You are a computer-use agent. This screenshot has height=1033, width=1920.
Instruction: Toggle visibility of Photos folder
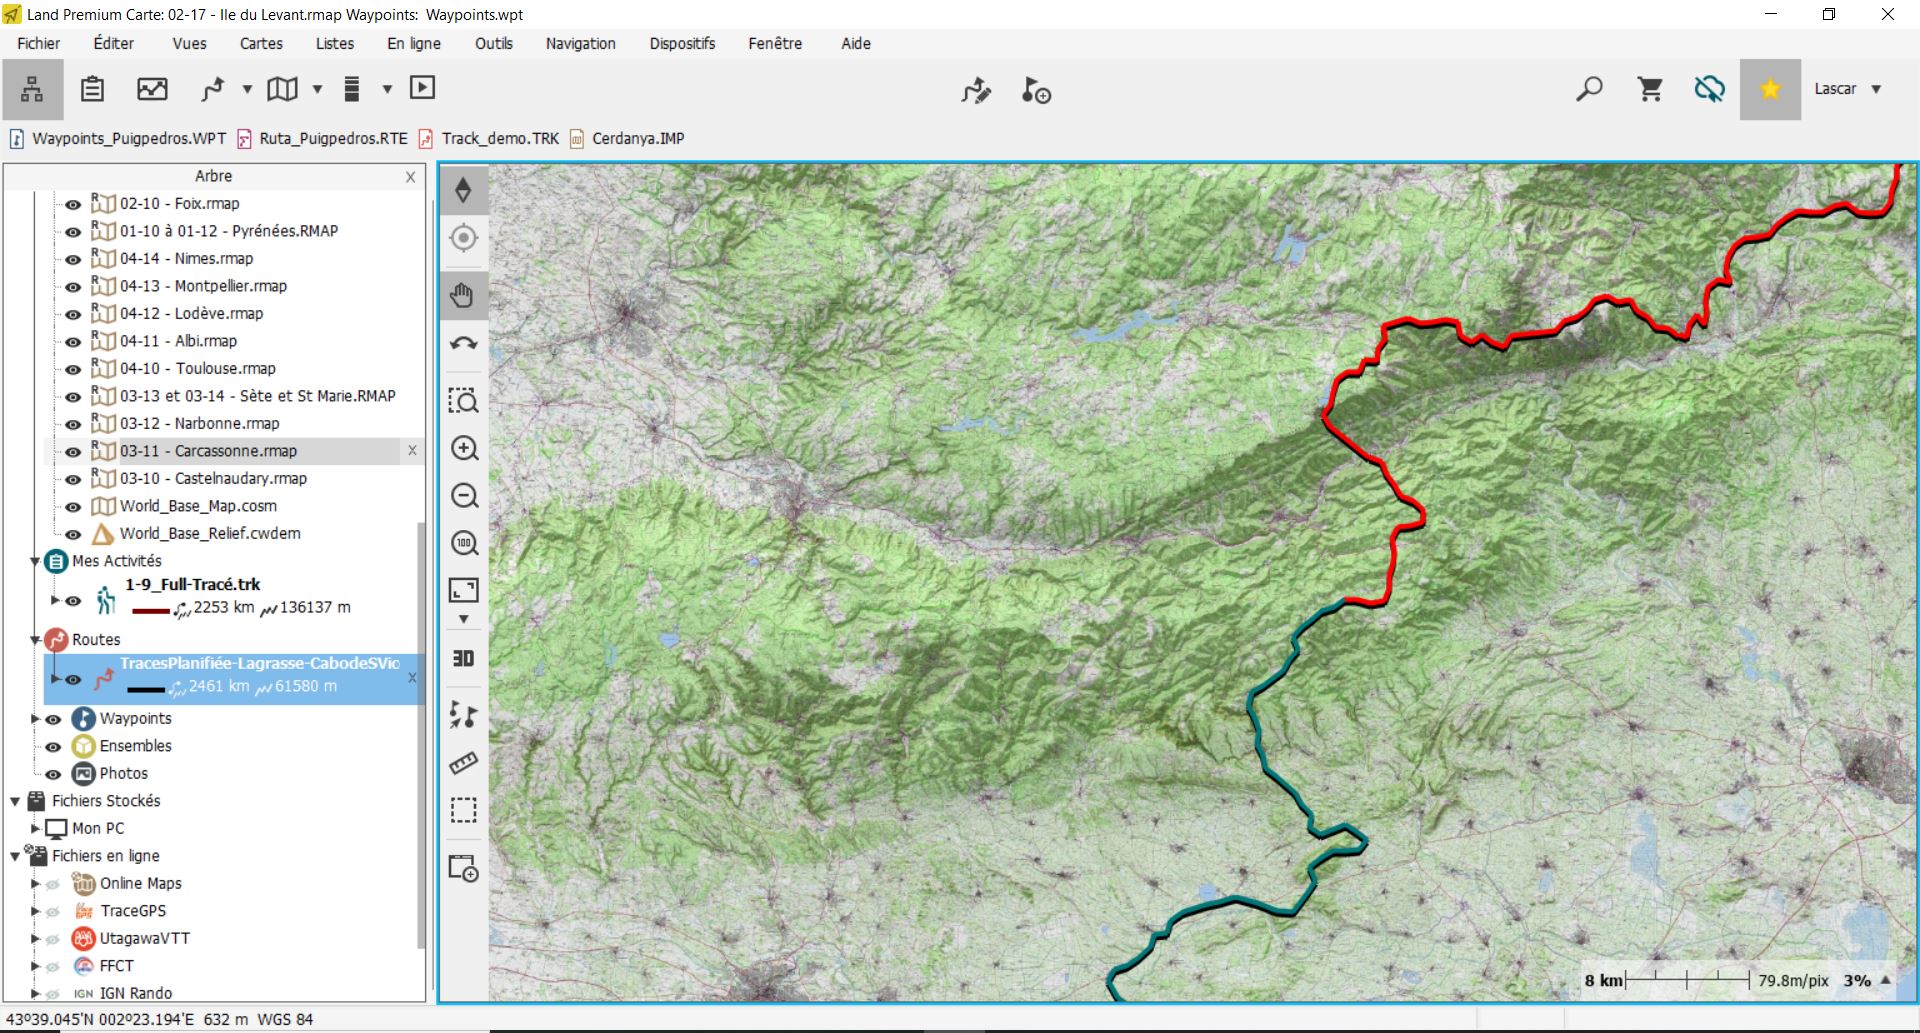pos(54,774)
